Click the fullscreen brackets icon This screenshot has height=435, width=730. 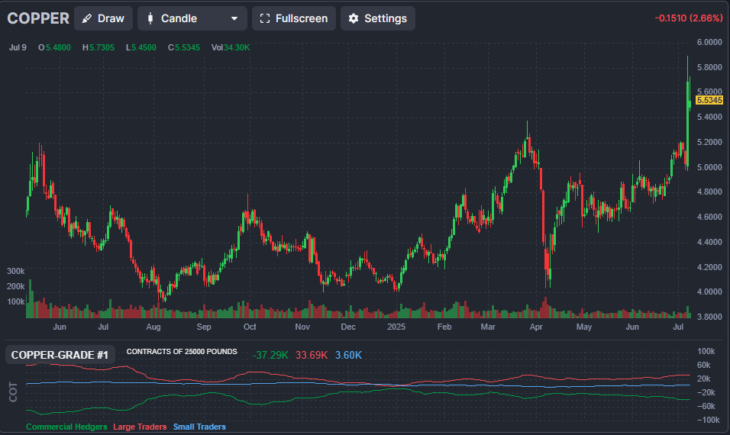(x=265, y=19)
